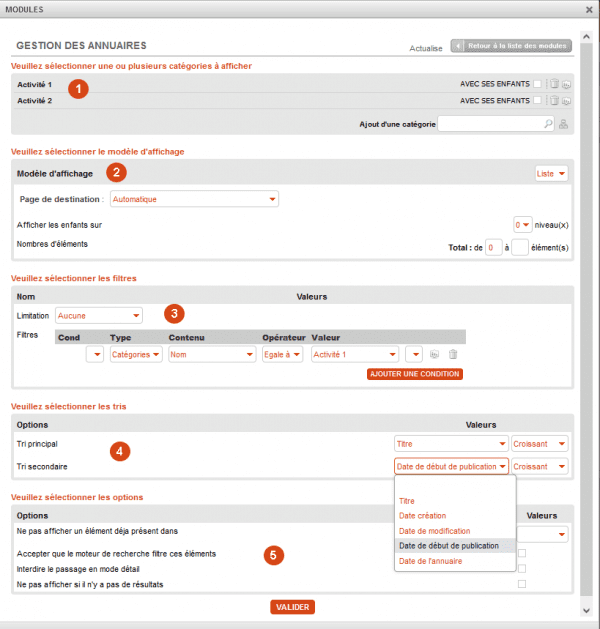Delete the Activité 2 category with trash icon

click(x=554, y=101)
